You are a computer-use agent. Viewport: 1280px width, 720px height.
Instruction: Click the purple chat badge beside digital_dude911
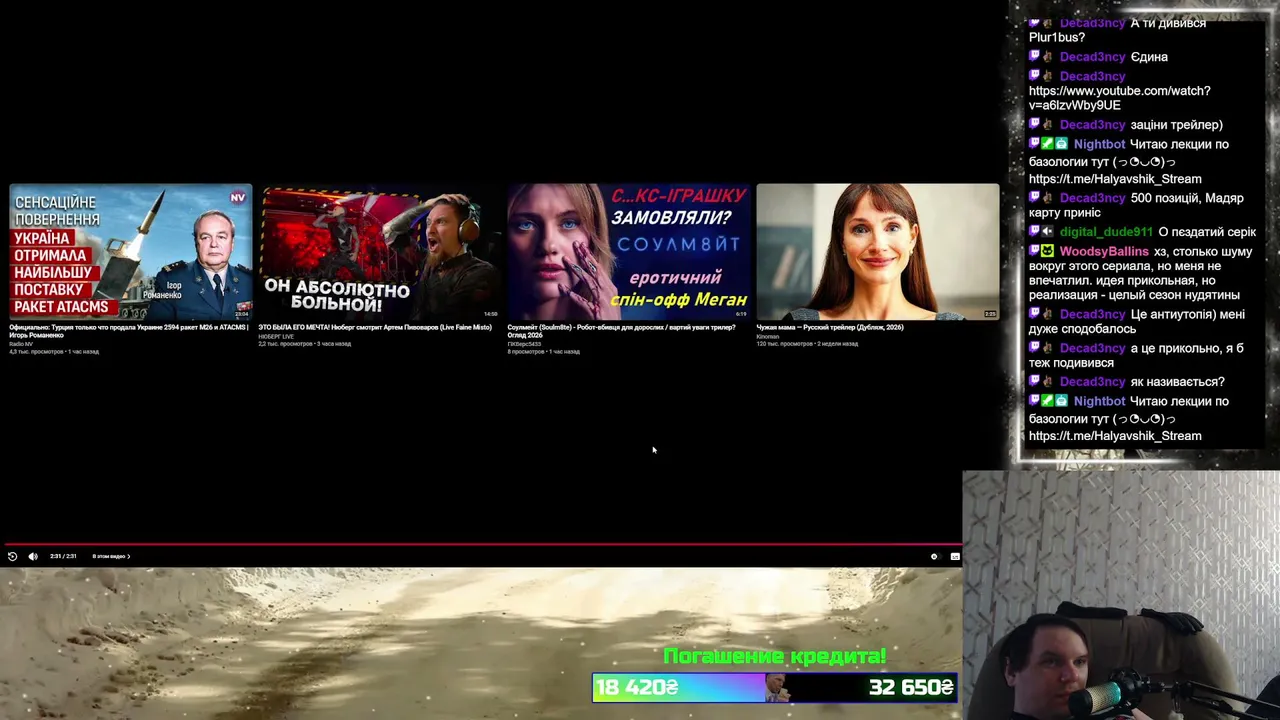pos(1035,232)
